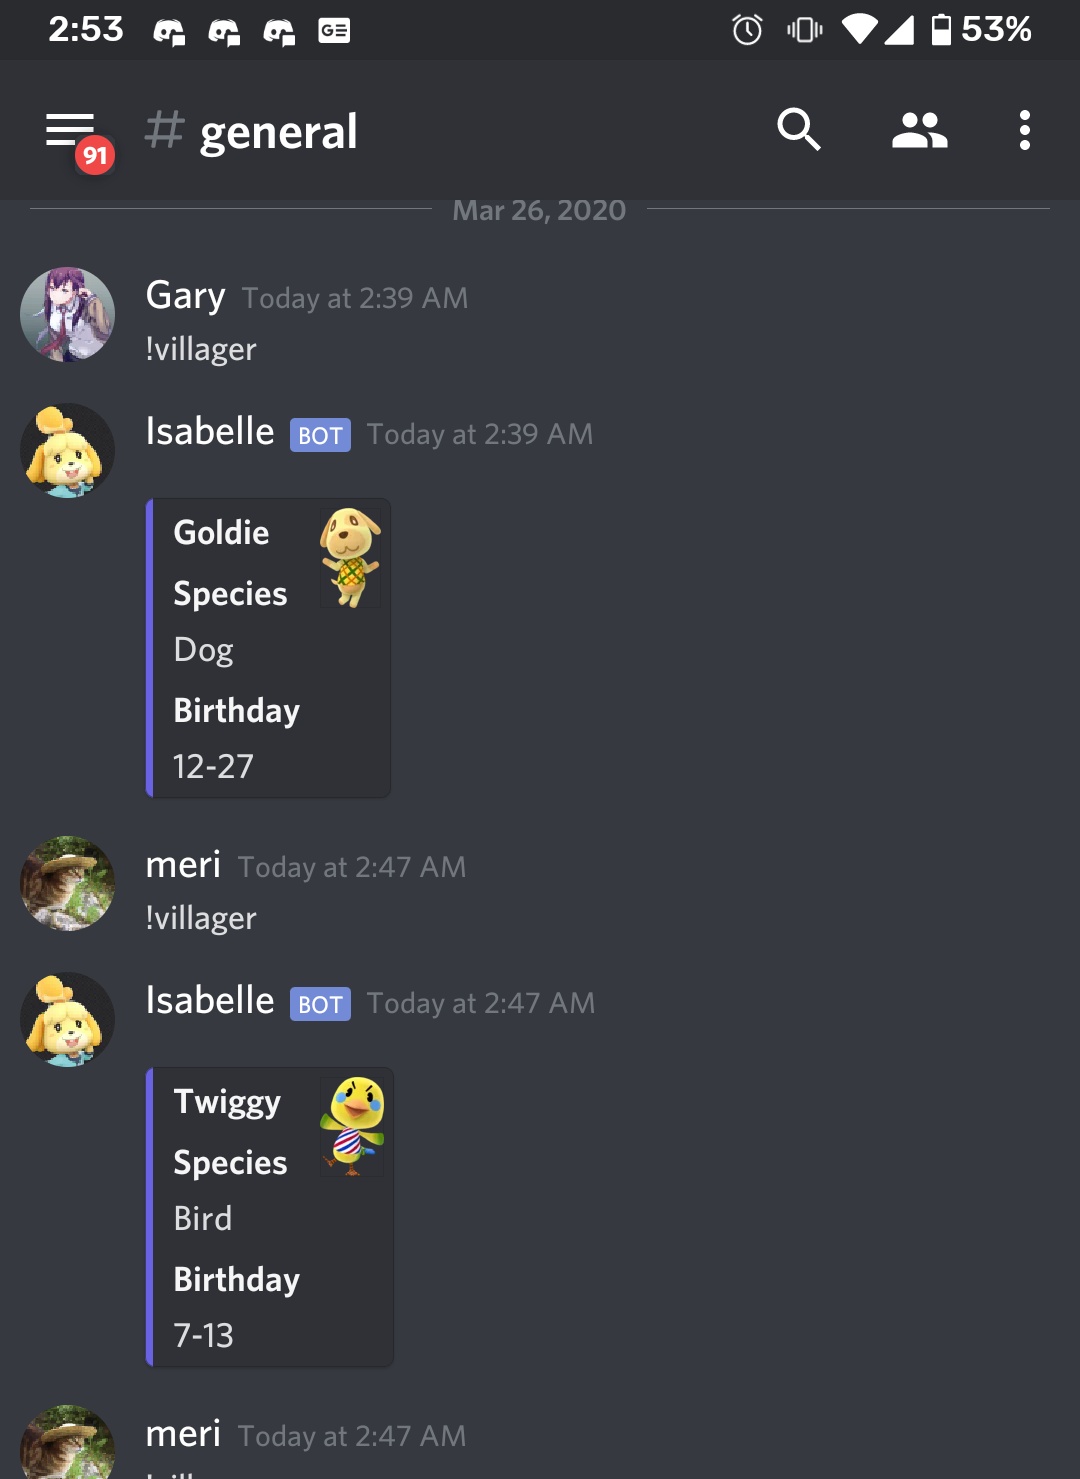Open the members list icon
Image resolution: width=1080 pixels, height=1479 pixels.
pyautogui.click(x=920, y=130)
